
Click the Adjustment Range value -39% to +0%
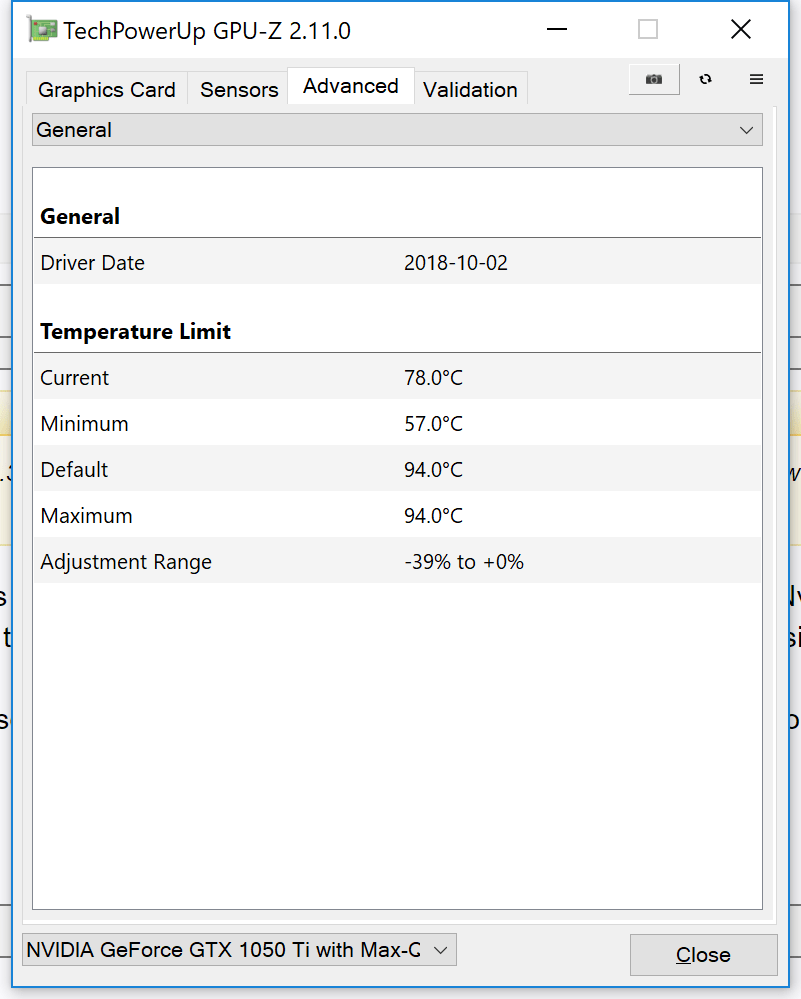pyautogui.click(x=464, y=562)
